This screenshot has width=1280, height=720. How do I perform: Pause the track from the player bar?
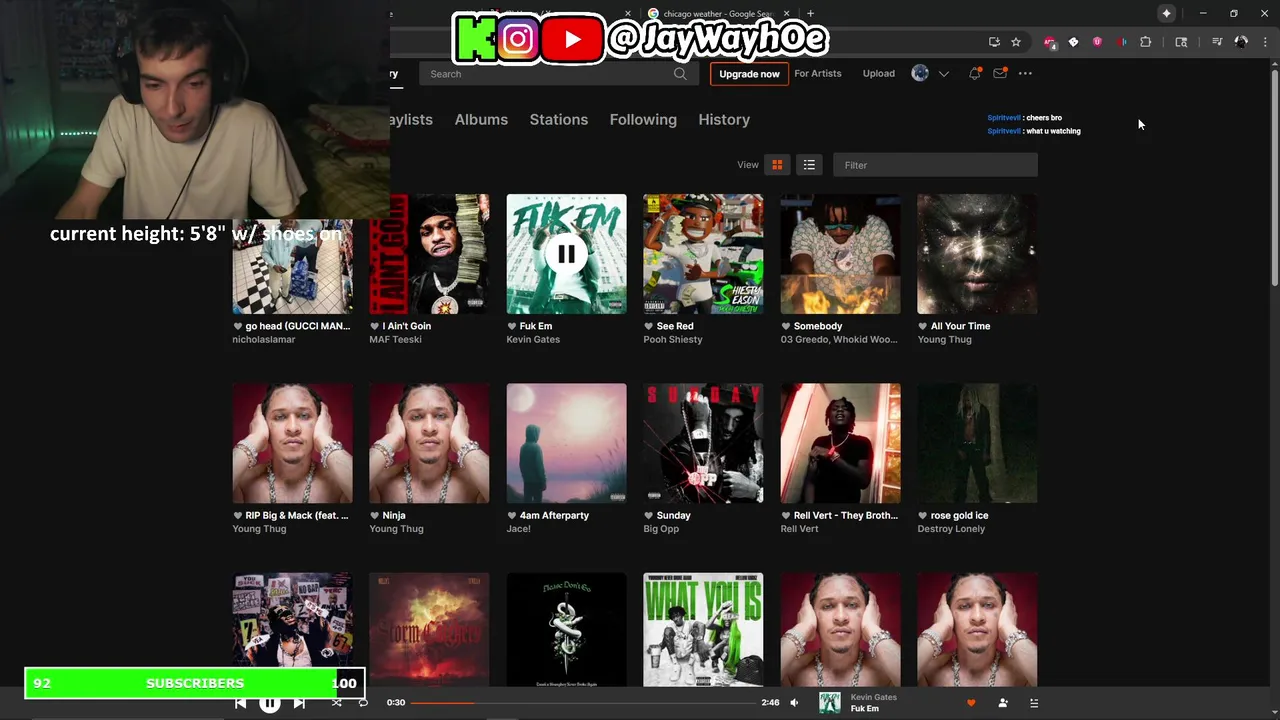[x=269, y=703]
